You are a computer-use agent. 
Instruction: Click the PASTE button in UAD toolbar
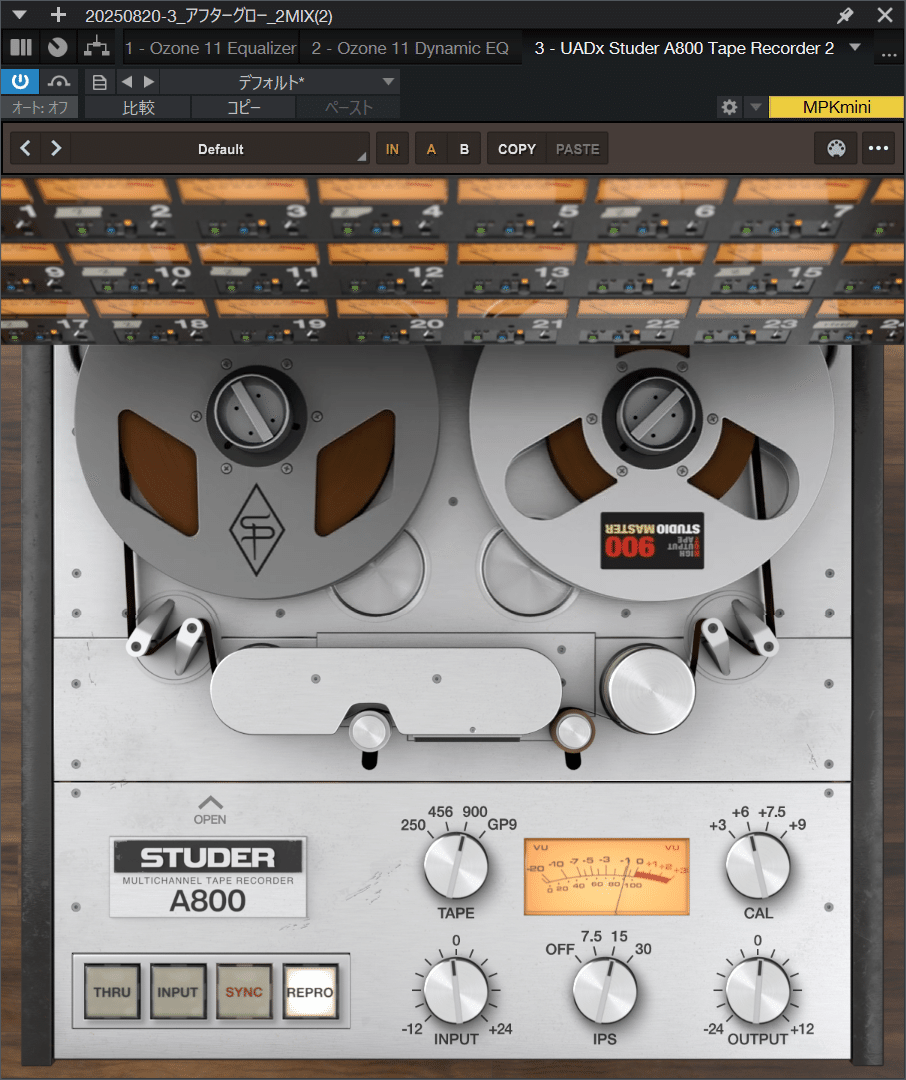coord(577,149)
